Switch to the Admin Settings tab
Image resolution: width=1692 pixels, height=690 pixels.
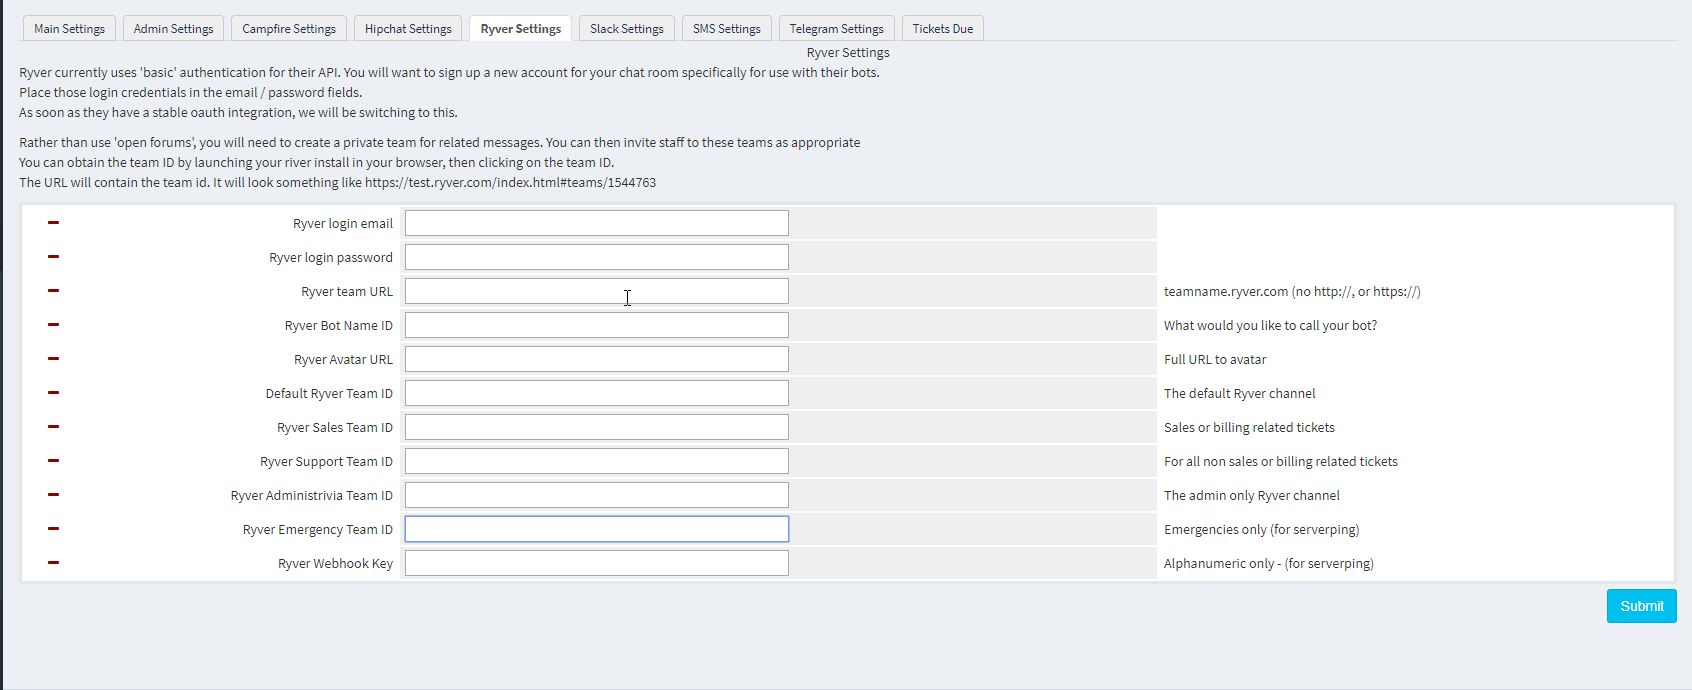[173, 28]
